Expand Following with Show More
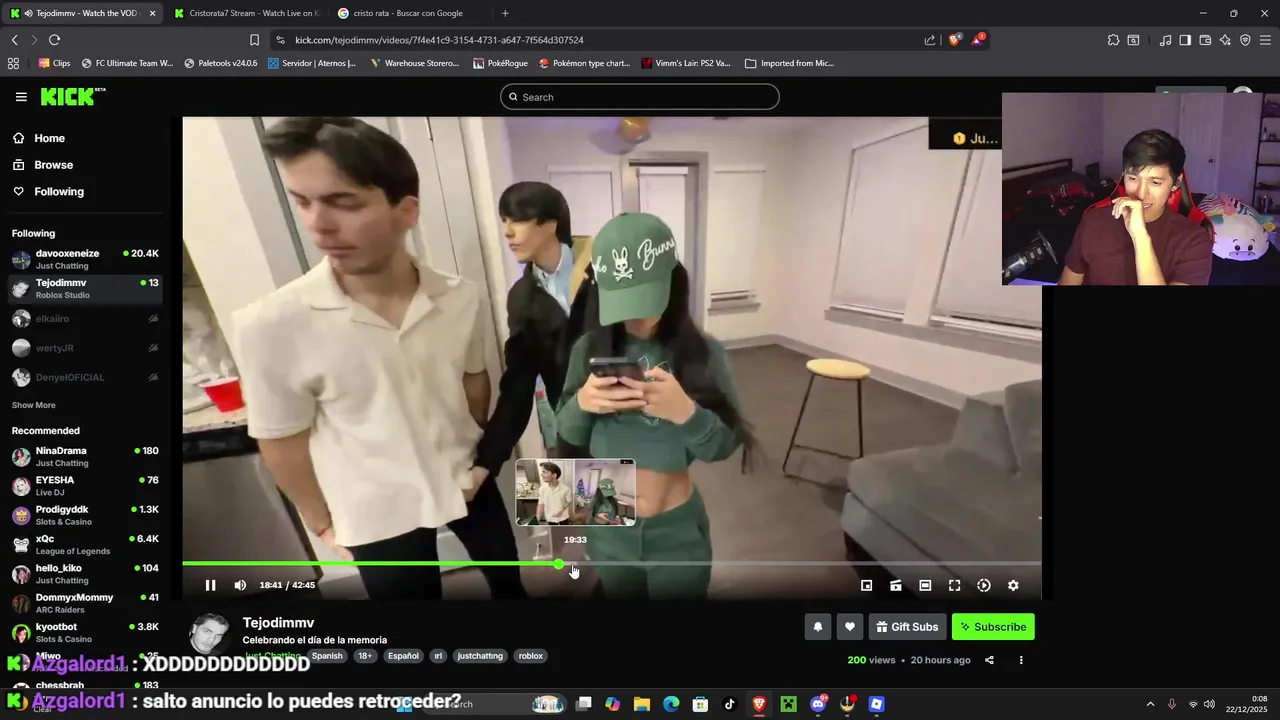Image resolution: width=1280 pixels, height=720 pixels. pyautogui.click(x=33, y=405)
